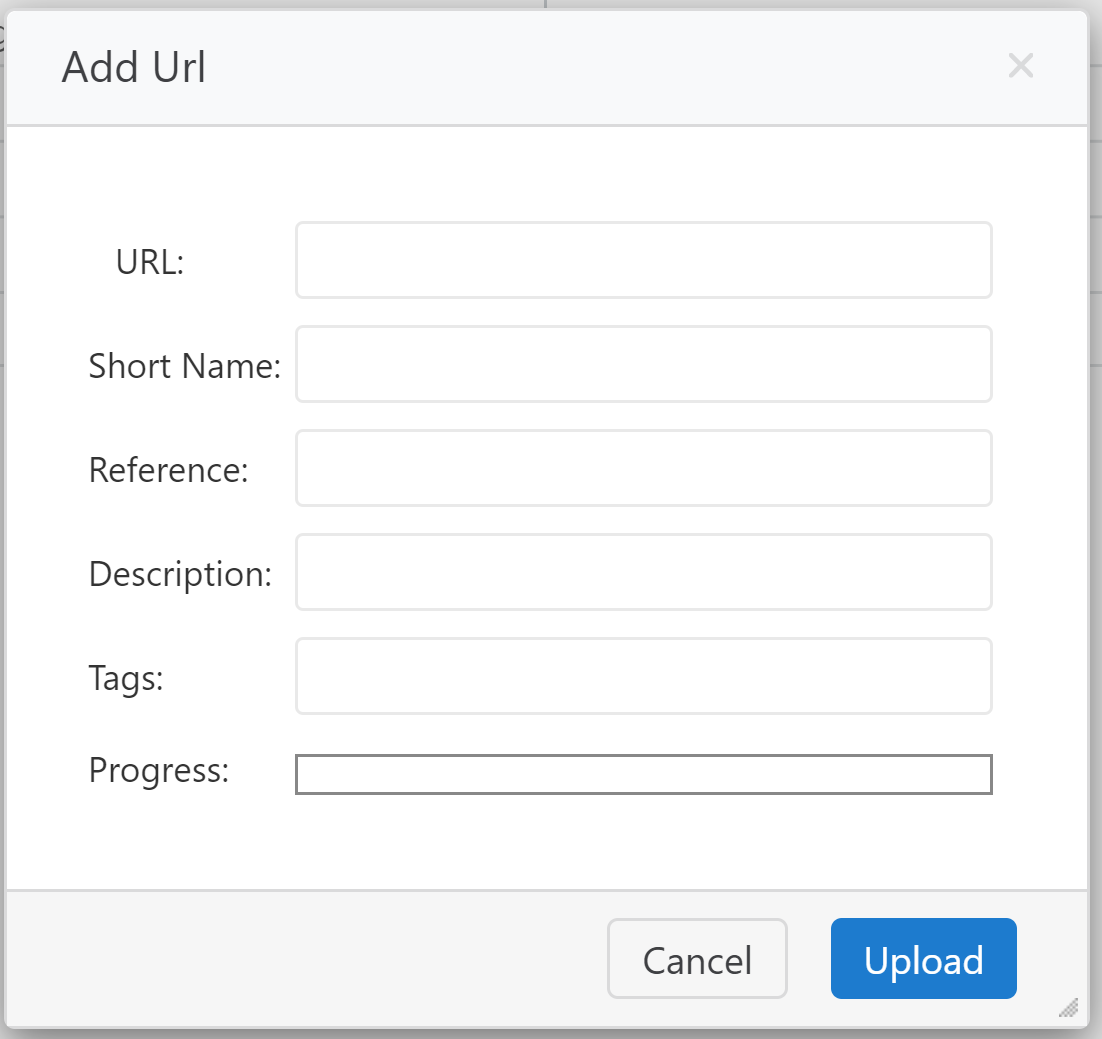The image size is (1102, 1039).
Task: Click the "URL:" label
Action: [150, 262]
